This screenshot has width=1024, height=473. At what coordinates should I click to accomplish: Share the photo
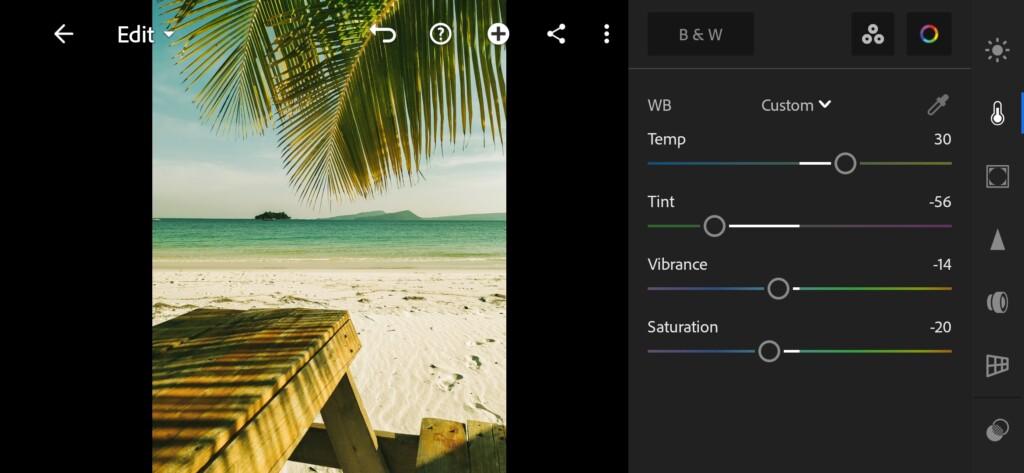tap(556, 34)
